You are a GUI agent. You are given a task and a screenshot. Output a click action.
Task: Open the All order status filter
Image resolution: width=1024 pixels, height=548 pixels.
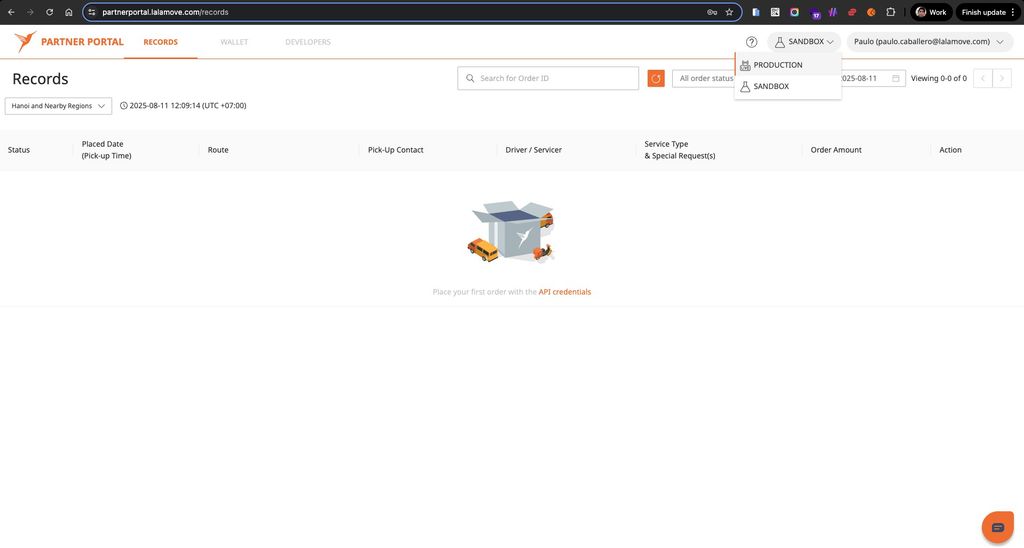(704, 78)
